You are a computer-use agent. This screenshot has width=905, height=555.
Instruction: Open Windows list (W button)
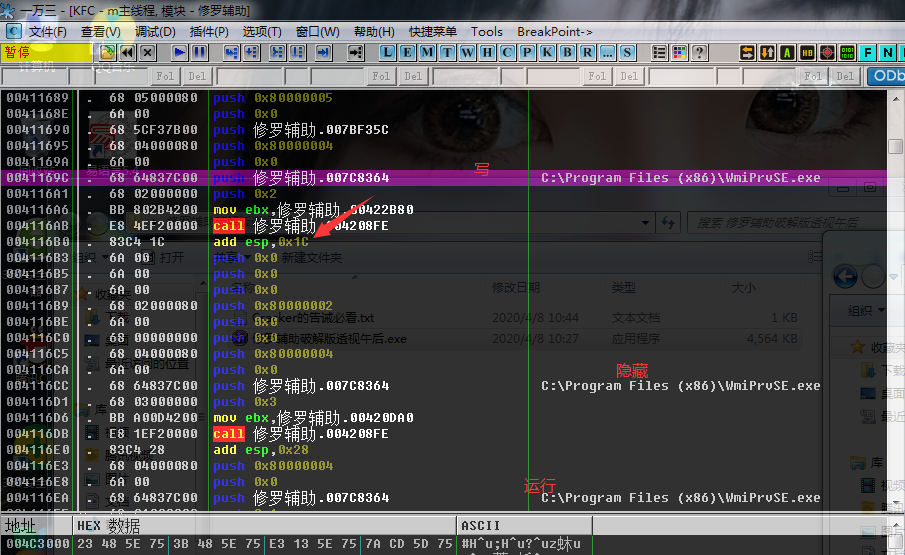click(468, 53)
